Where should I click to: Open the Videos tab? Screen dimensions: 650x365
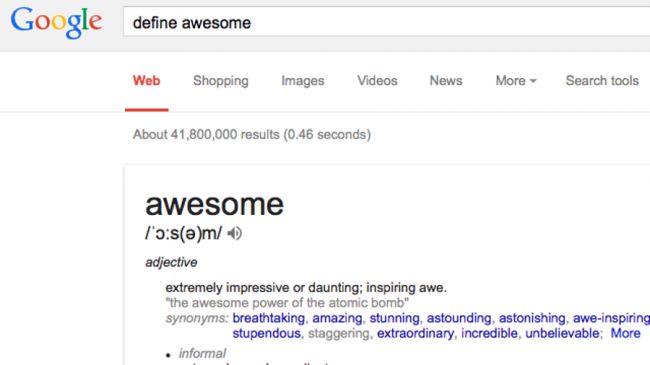point(377,80)
